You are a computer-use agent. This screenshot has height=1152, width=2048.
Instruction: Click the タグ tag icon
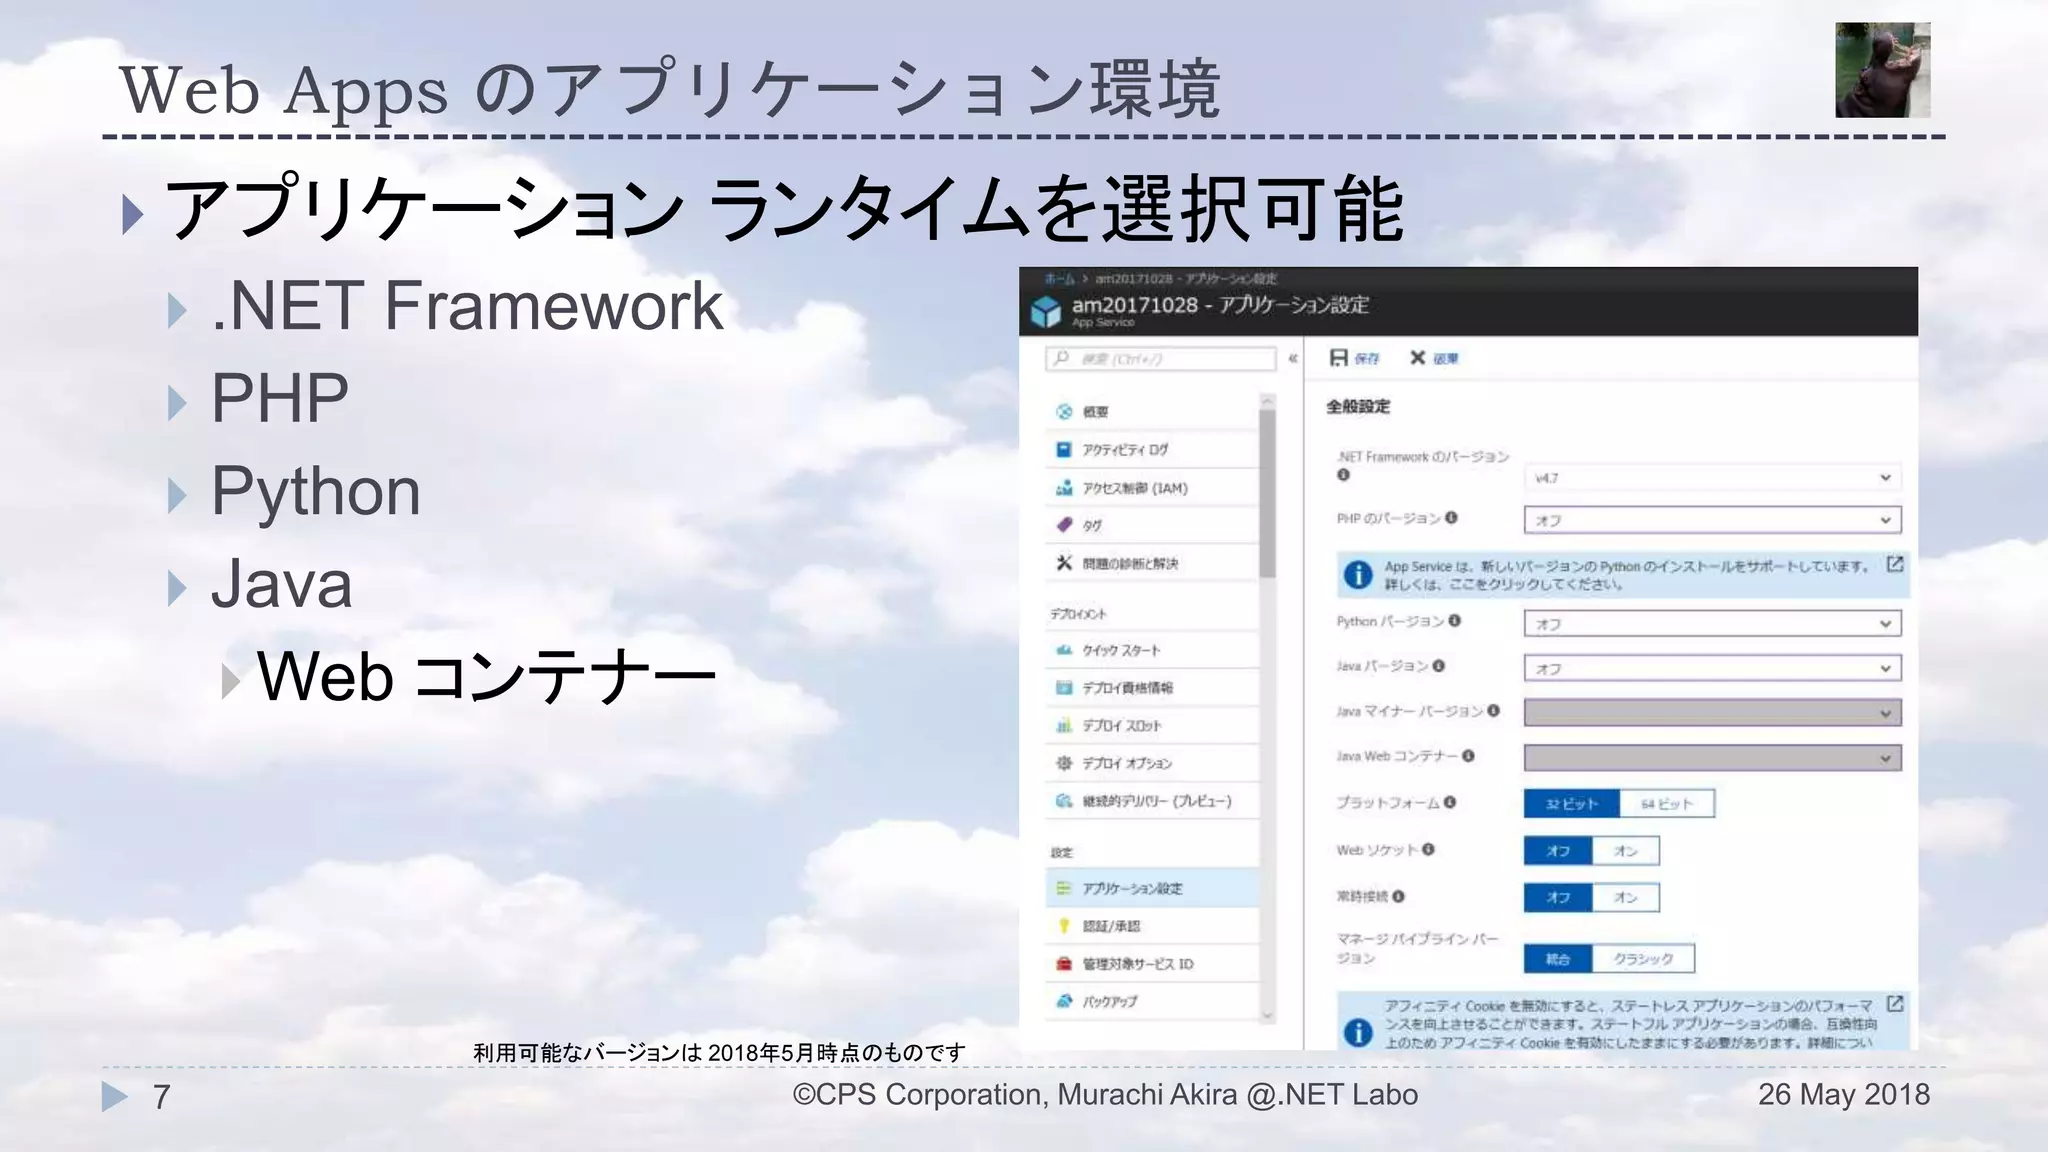point(1064,525)
